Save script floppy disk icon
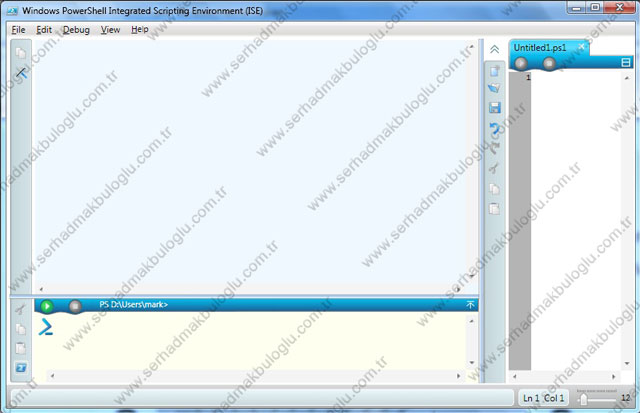 tap(494, 108)
